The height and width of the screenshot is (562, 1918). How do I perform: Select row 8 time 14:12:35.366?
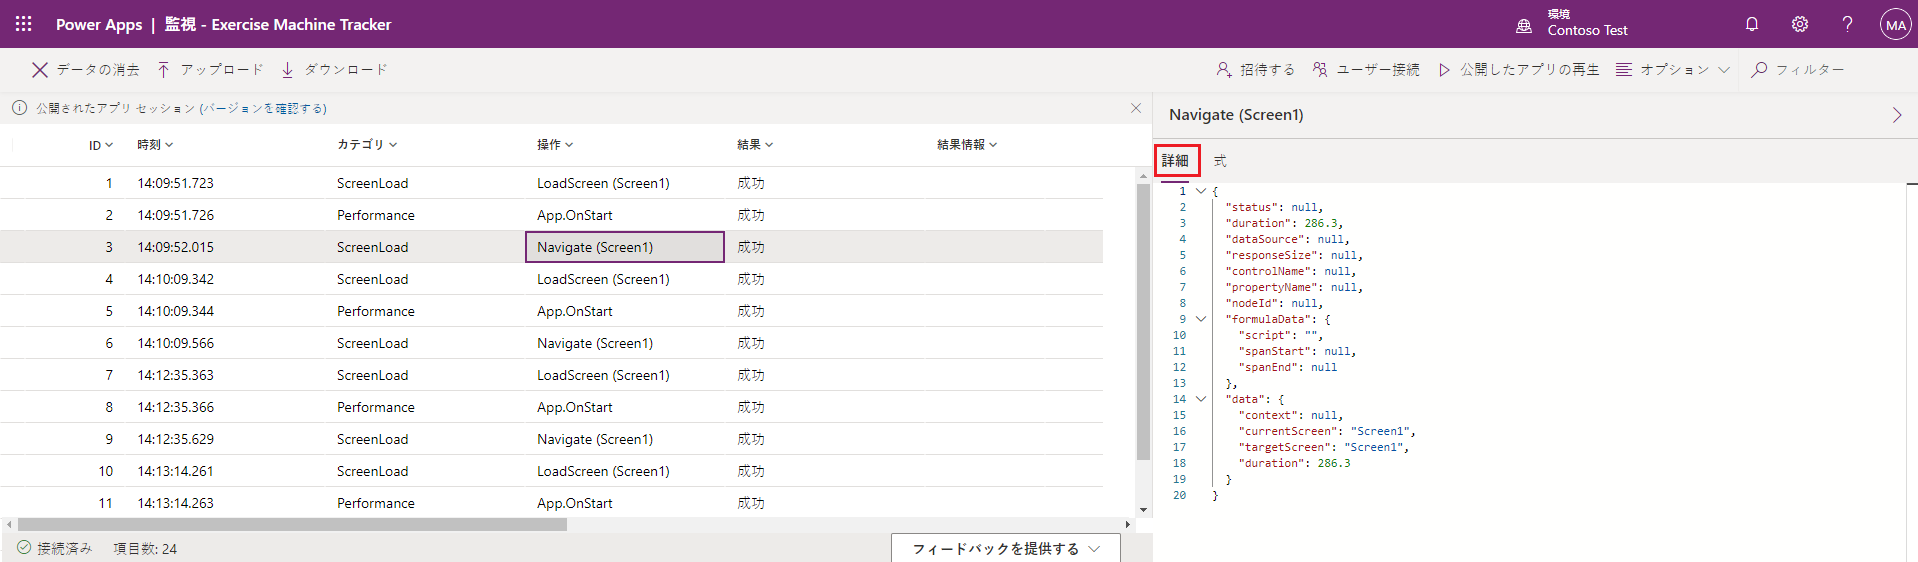[176, 407]
